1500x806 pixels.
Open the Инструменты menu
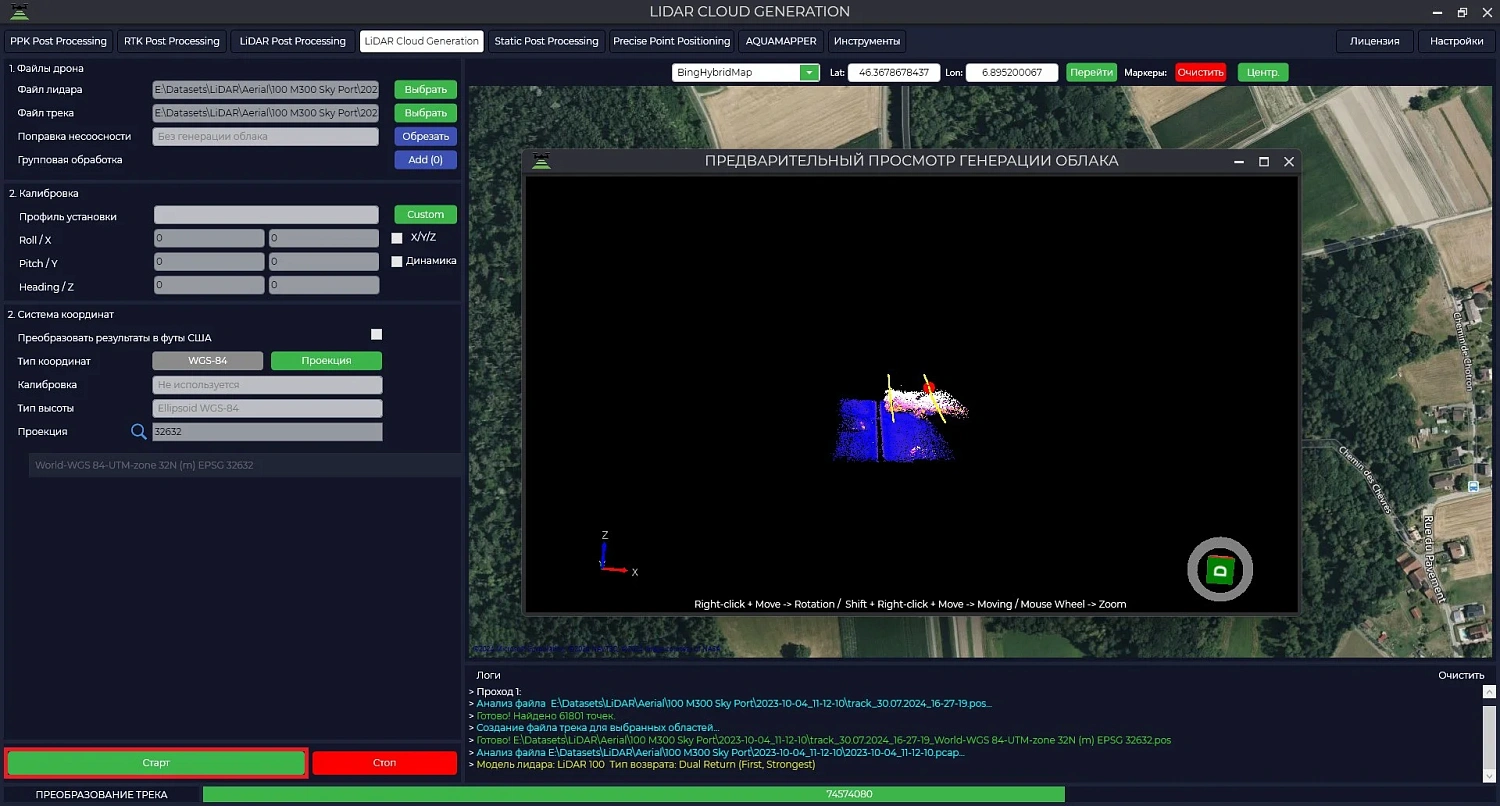866,41
